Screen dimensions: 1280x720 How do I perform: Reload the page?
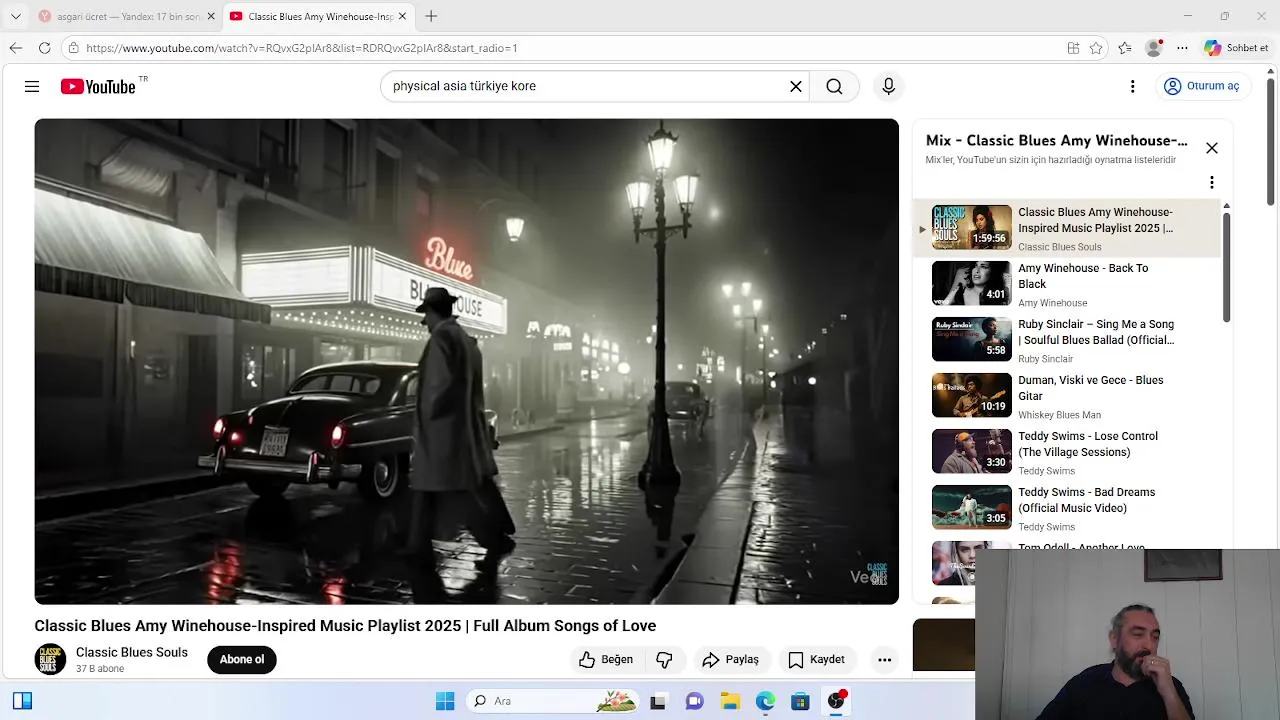44,48
